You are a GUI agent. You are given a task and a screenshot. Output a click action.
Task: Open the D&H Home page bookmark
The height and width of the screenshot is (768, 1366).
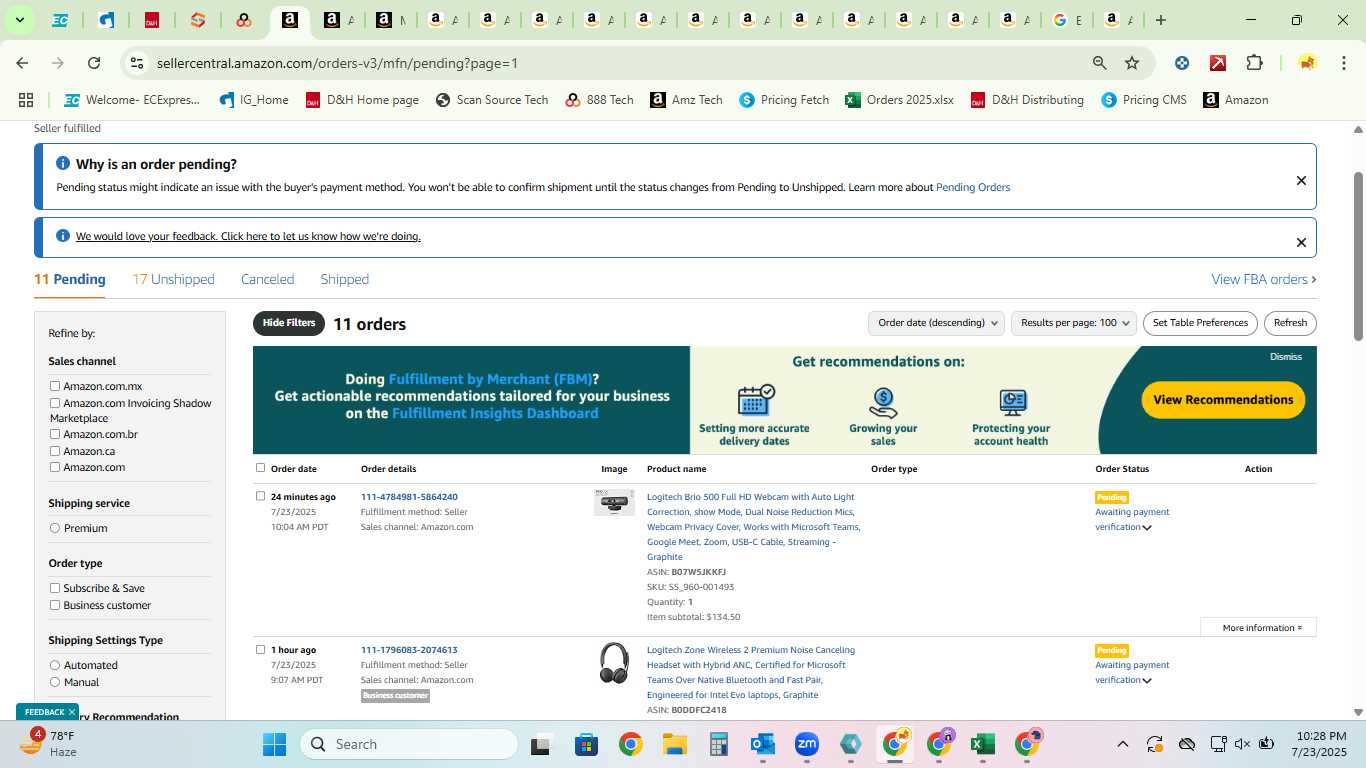click(x=362, y=100)
